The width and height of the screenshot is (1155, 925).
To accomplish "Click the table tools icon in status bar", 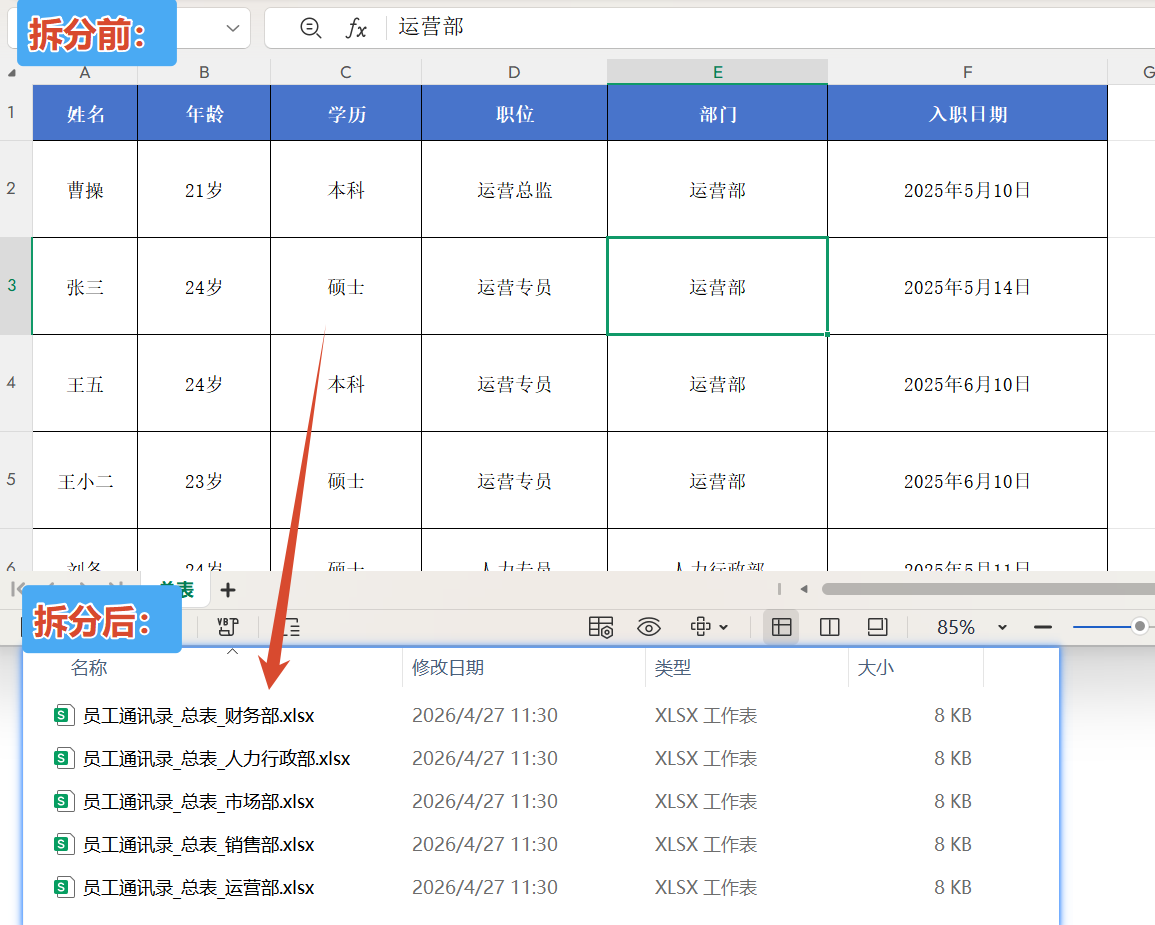I will [602, 627].
